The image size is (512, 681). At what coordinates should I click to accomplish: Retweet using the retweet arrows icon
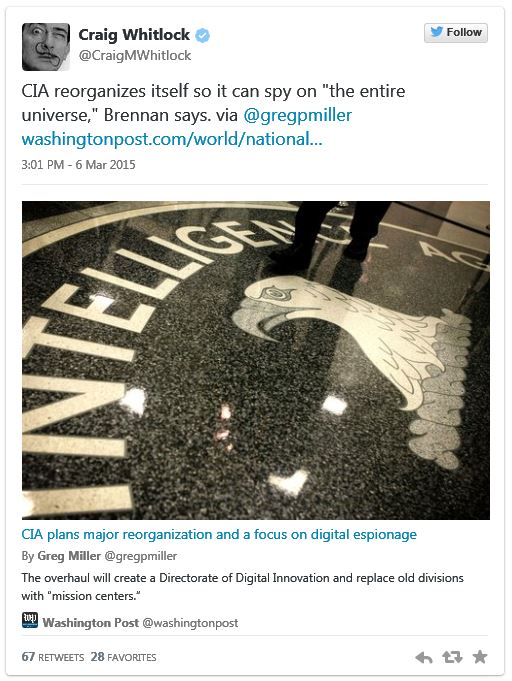(x=452, y=658)
